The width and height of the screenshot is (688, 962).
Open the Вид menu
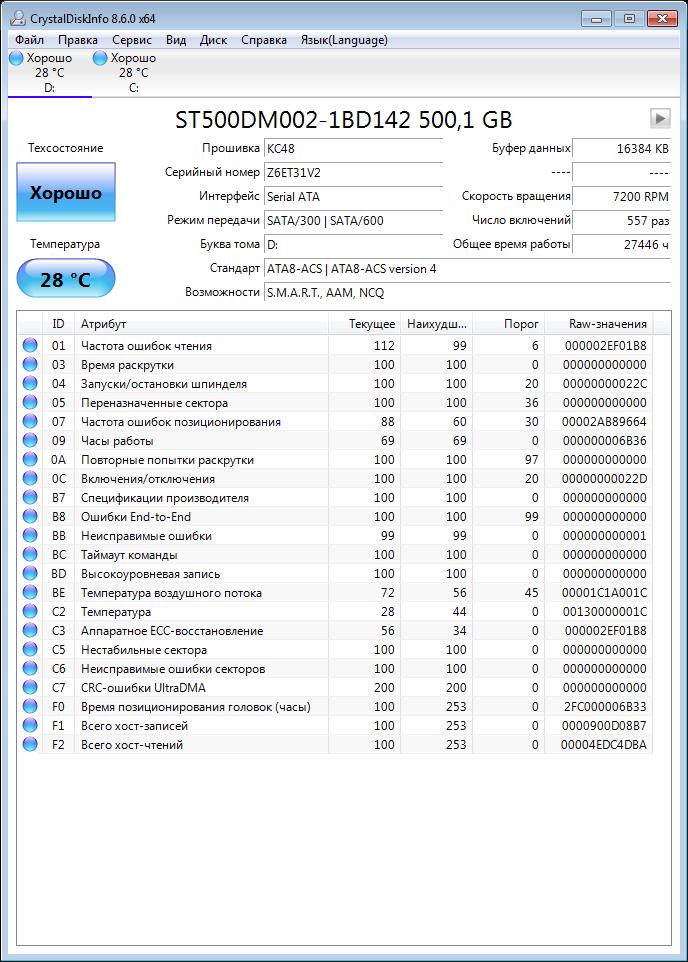pos(176,40)
